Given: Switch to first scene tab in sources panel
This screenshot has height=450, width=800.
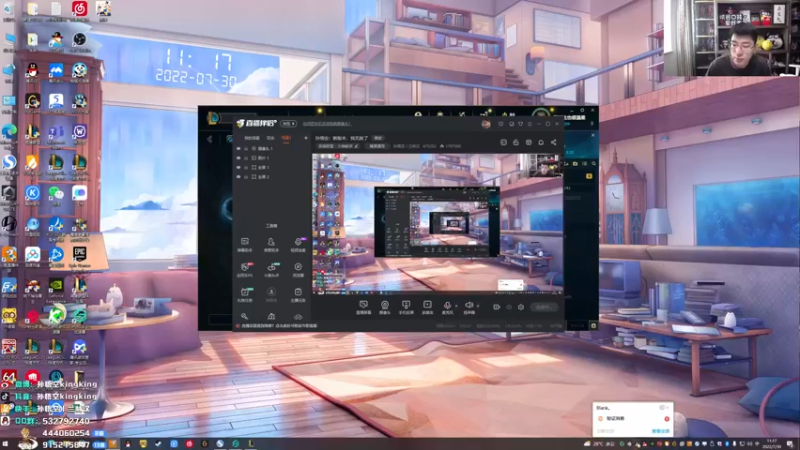Looking at the screenshot, I should pos(252,138).
